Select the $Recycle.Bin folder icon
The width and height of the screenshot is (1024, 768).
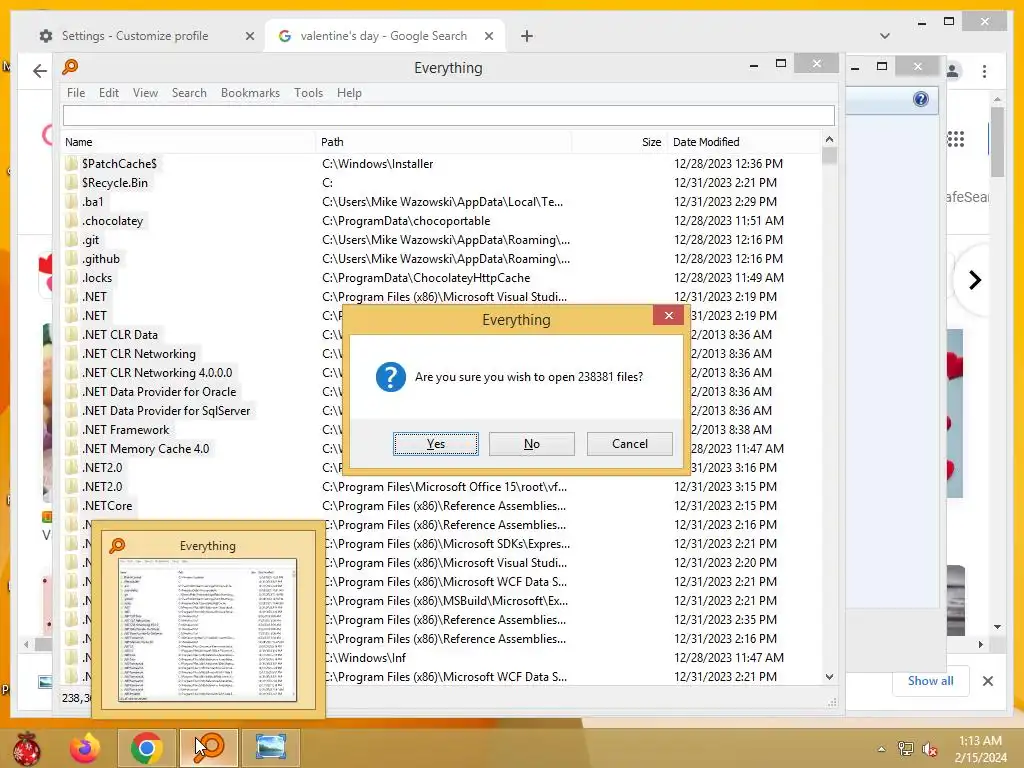pos(71,182)
